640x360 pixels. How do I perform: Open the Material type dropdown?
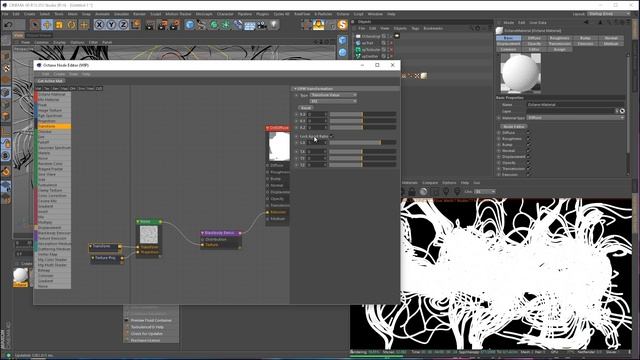(x=575, y=118)
